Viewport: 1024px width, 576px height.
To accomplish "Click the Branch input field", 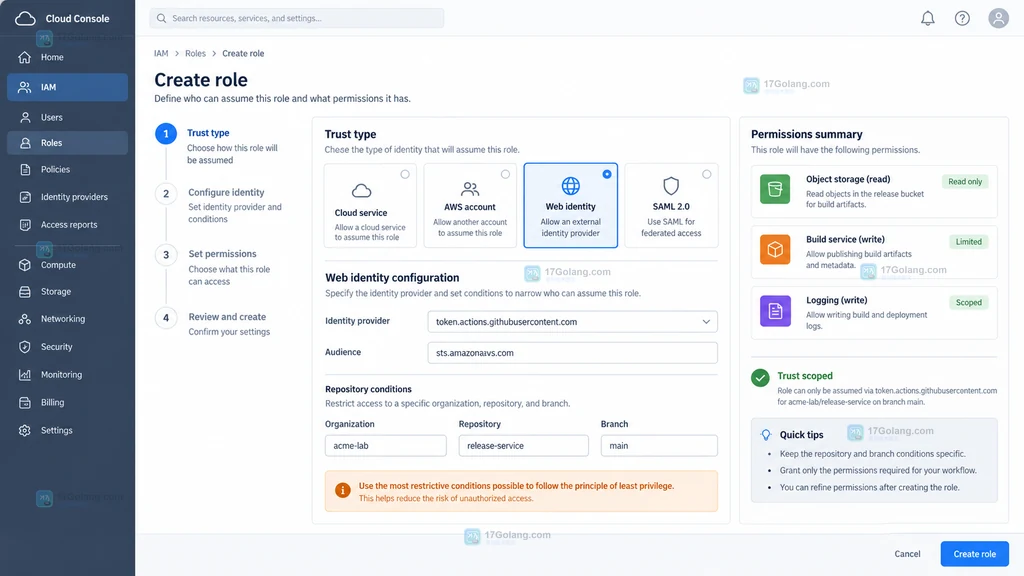I will click(x=659, y=445).
